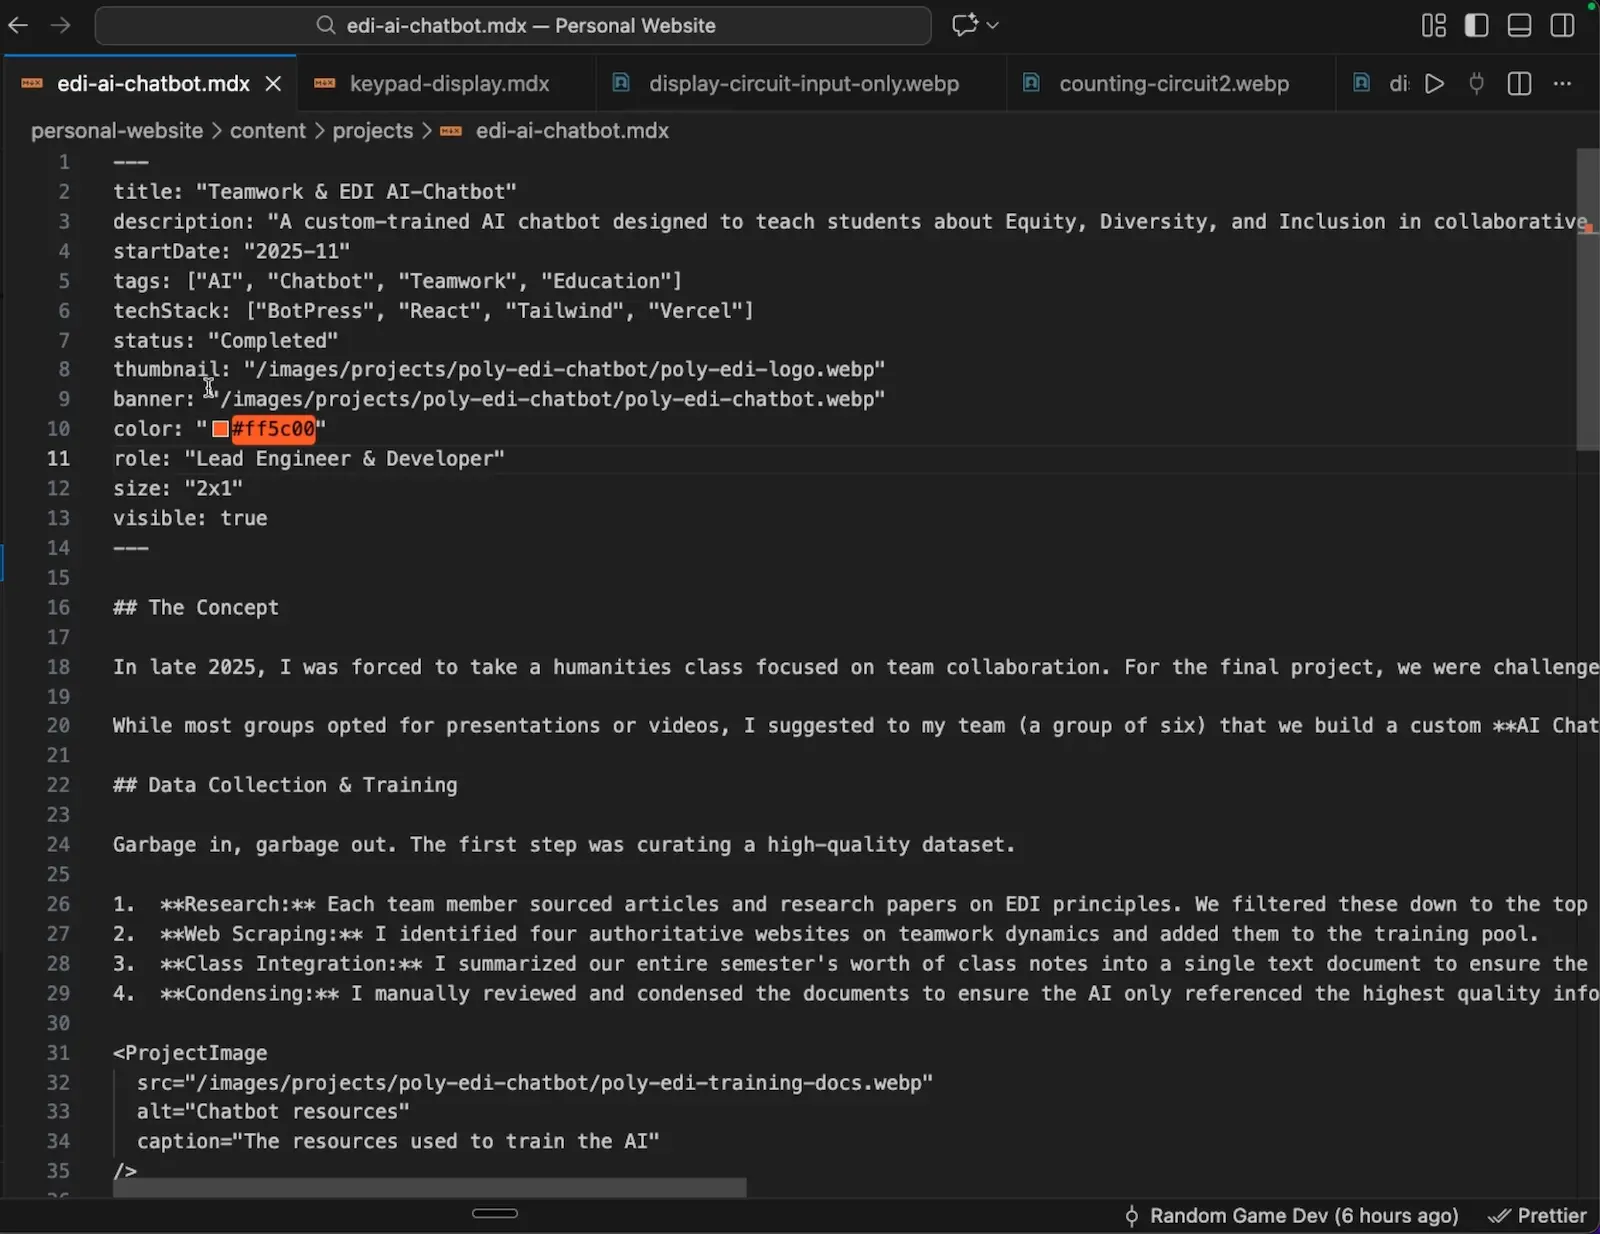This screenshot has height=1234, width=1600.
Task: Open the counting-circuit2.webp tab
Action: click(x=1175, y=84)
